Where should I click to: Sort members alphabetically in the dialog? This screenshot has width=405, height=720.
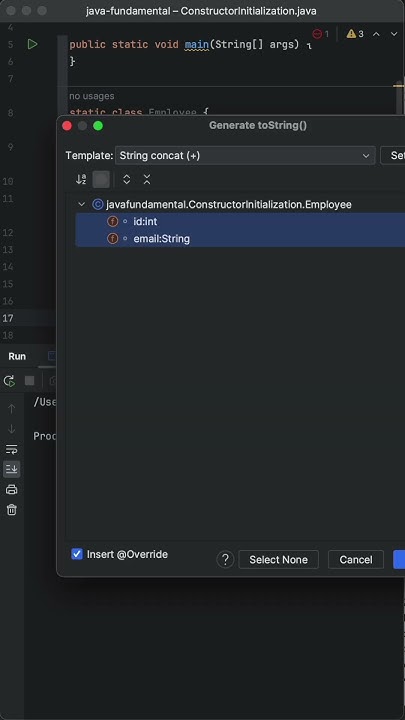(81, 180)
